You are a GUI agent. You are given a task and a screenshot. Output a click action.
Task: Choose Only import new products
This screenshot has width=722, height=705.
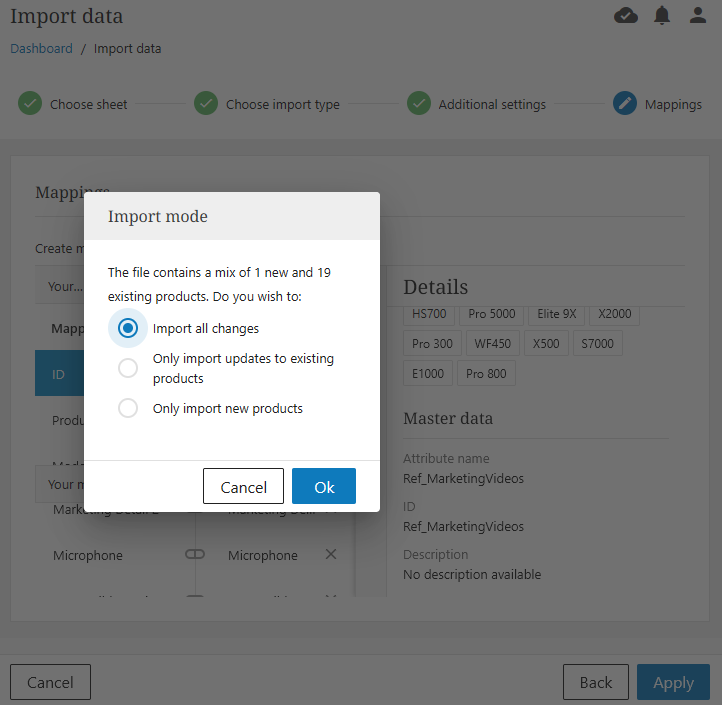click(128, 408)
